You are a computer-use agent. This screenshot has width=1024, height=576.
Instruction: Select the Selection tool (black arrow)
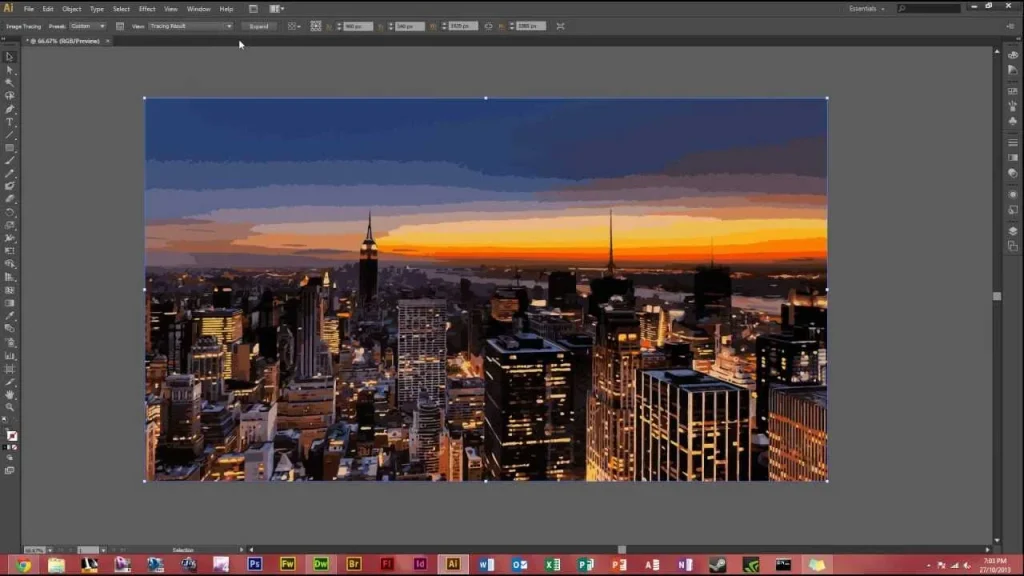(9, 57)
